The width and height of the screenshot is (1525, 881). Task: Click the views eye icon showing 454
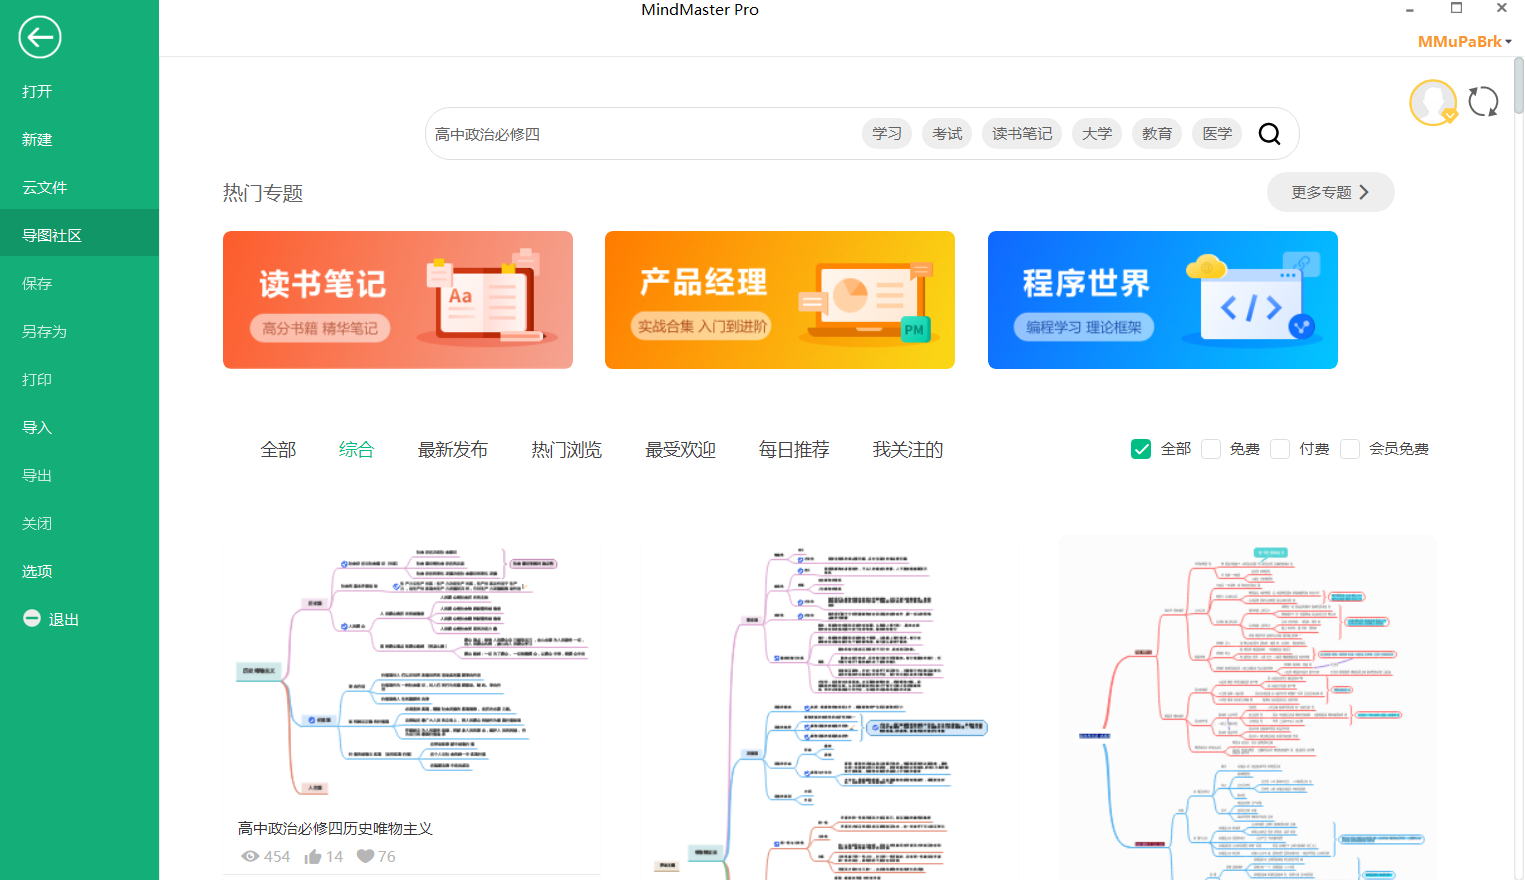(x=251, y=857)
